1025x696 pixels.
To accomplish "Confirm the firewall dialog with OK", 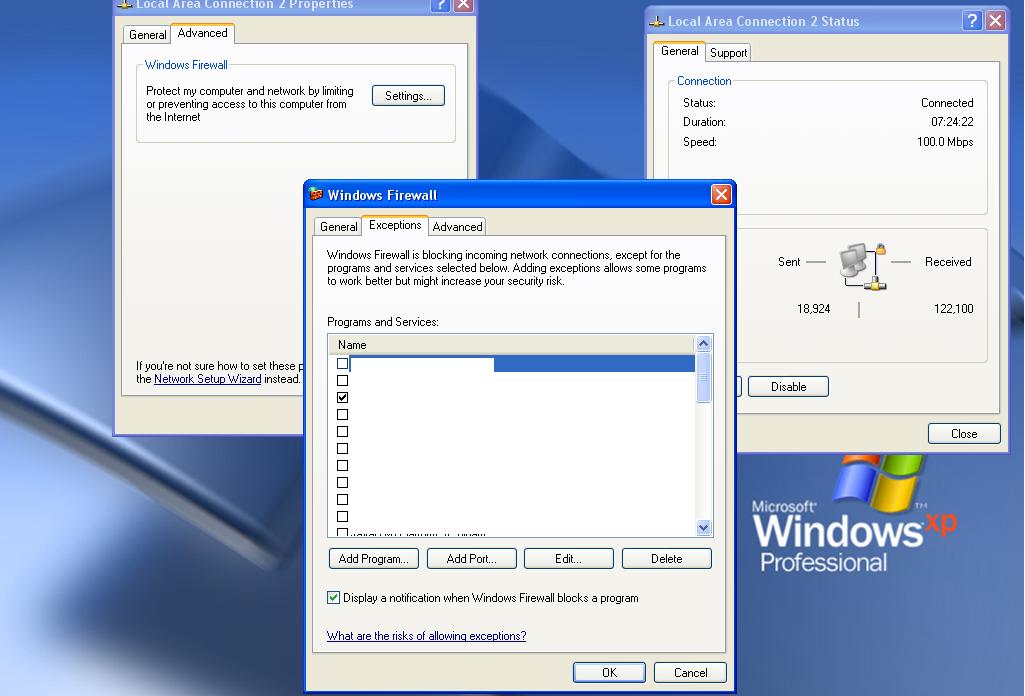I will (x=609, y=672).
